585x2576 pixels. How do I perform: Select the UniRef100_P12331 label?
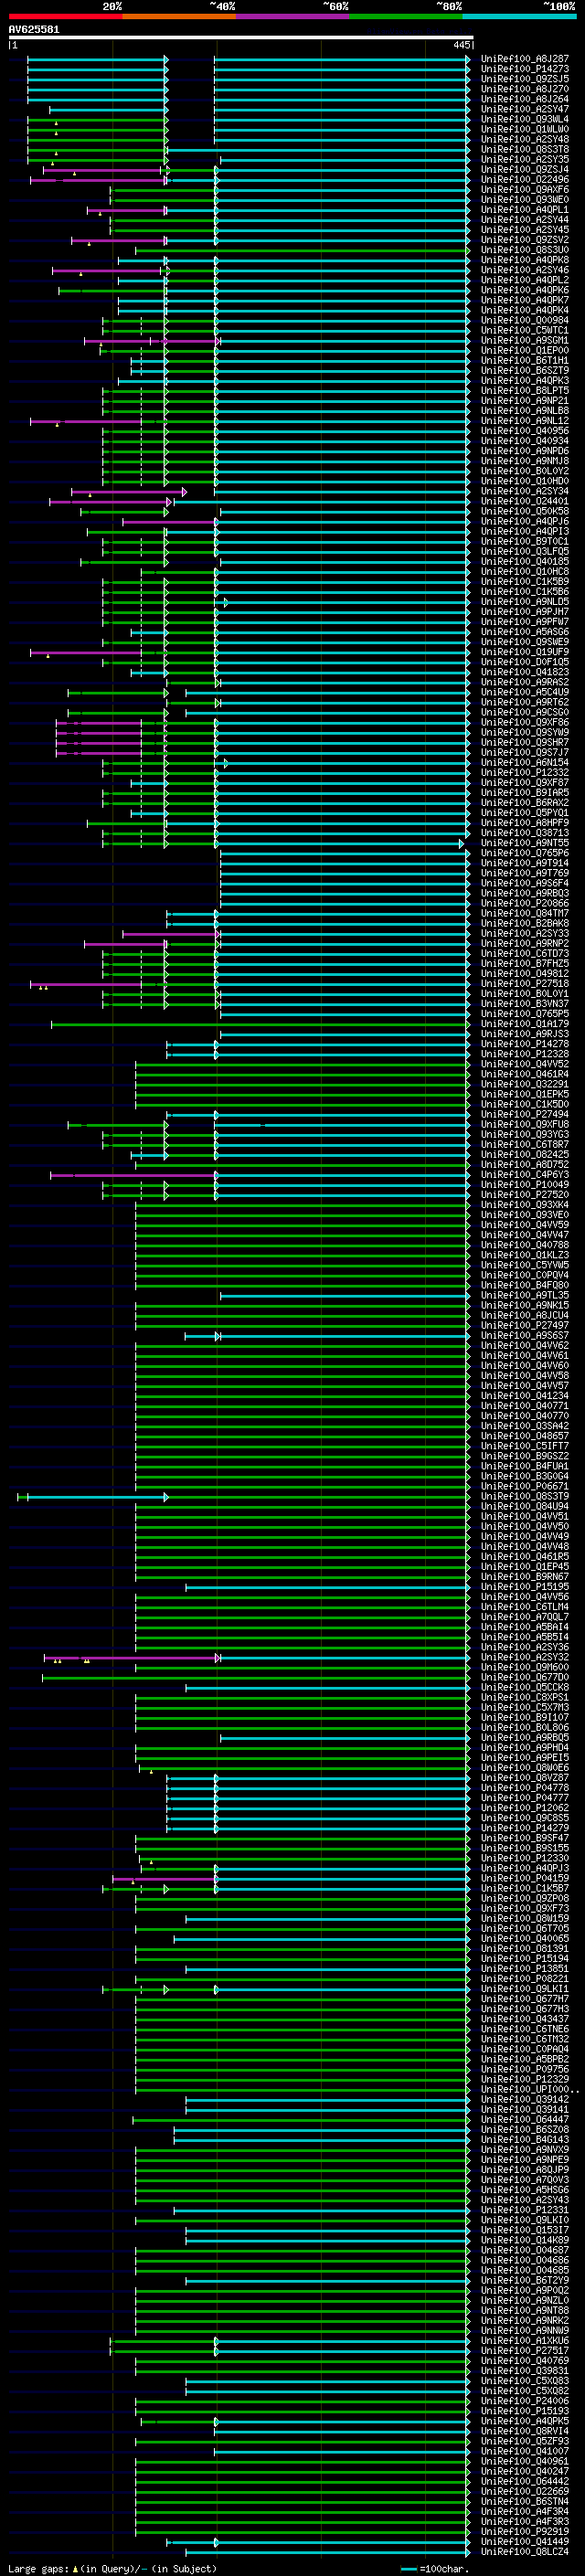[525, 2210]
